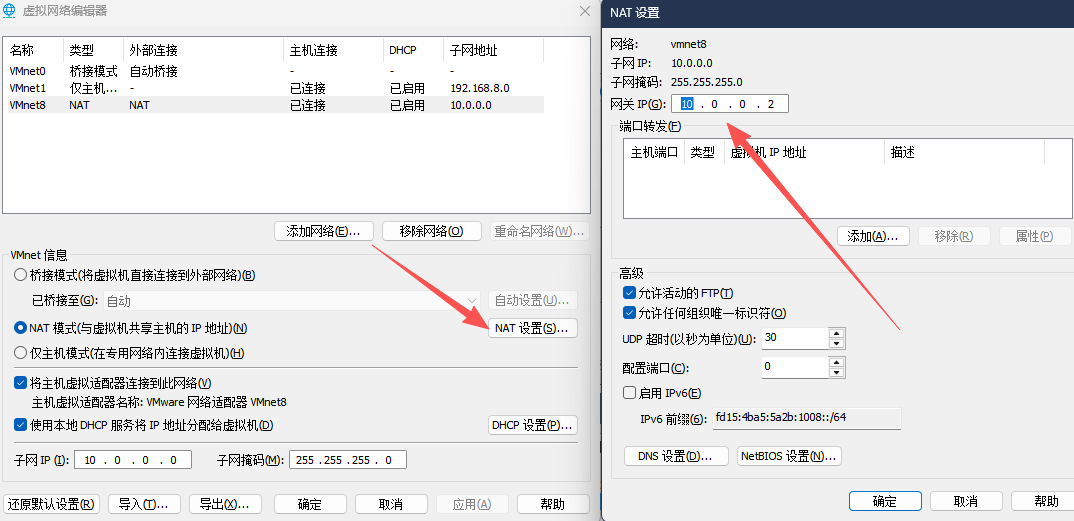Enable the 启用 IPv6 checkbox
This screenshot has height=521, width=1074.
tap(629, 393)
